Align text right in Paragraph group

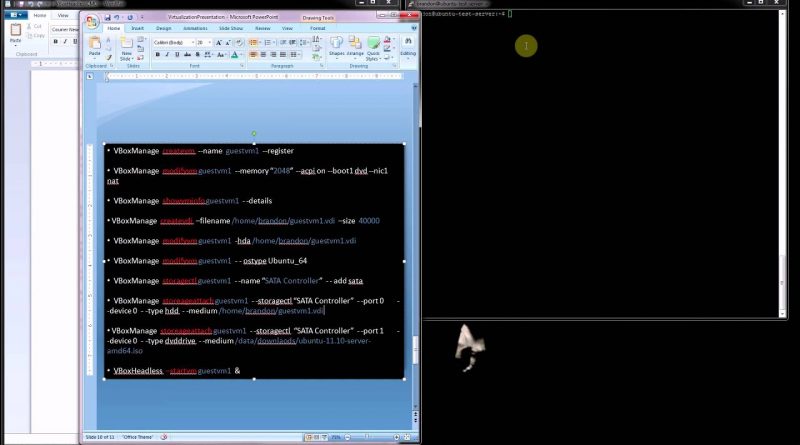[x=273, y=55]
